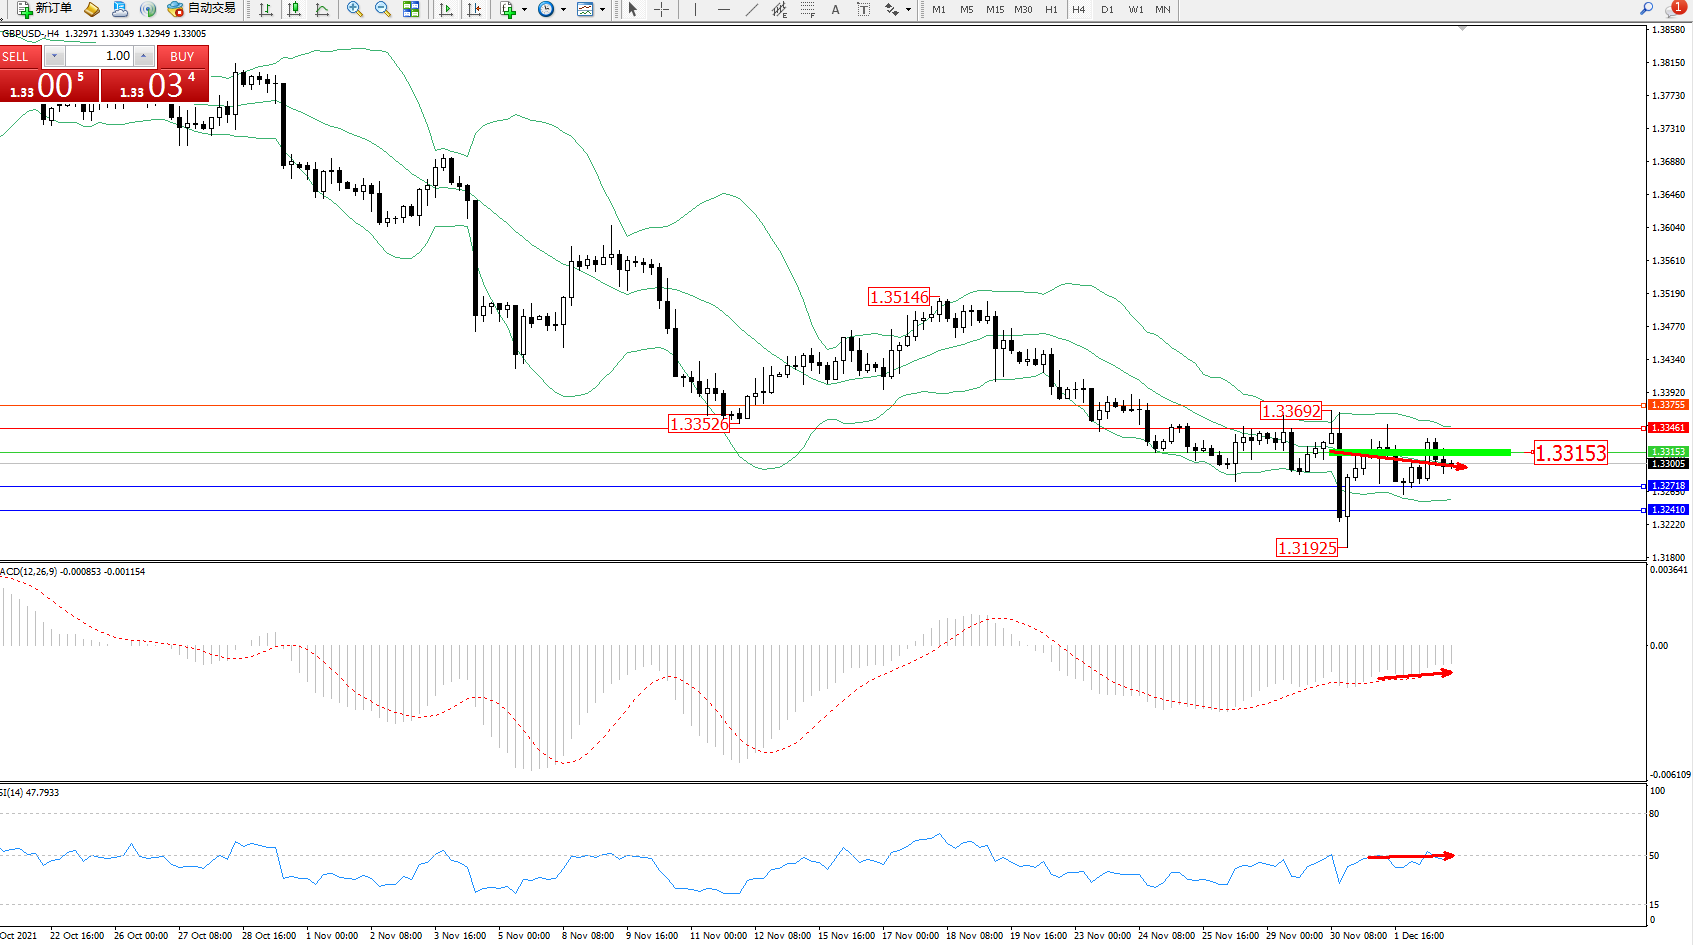The height and width of the screenshot is (945, 1693).
Task: Open the periodicity clock dropdown arrow
Action: coord(563,10)
